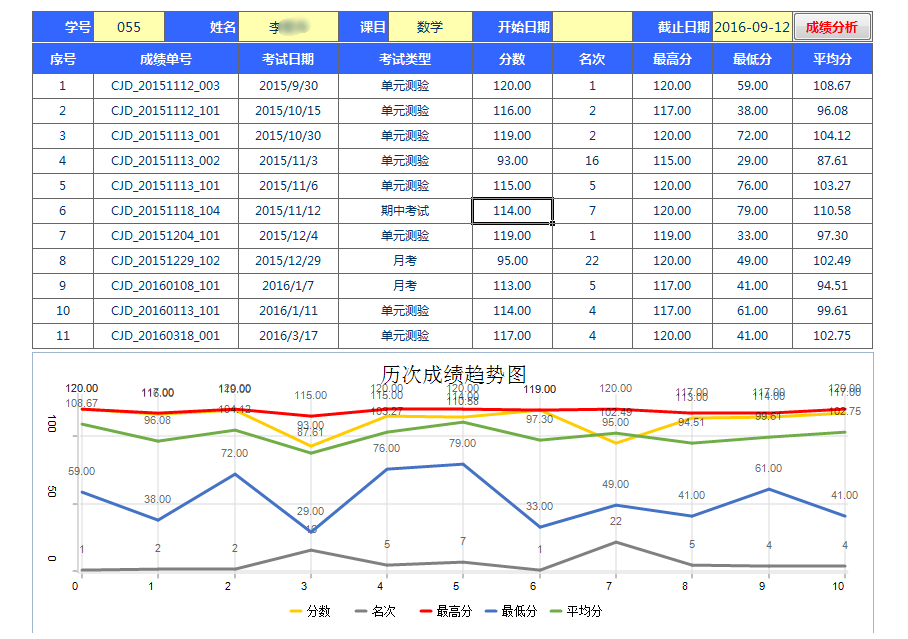Click the 最低分 legend entry
Image resolution: width=908 pixels, height=639 pixels.
(x=511, y=611)
